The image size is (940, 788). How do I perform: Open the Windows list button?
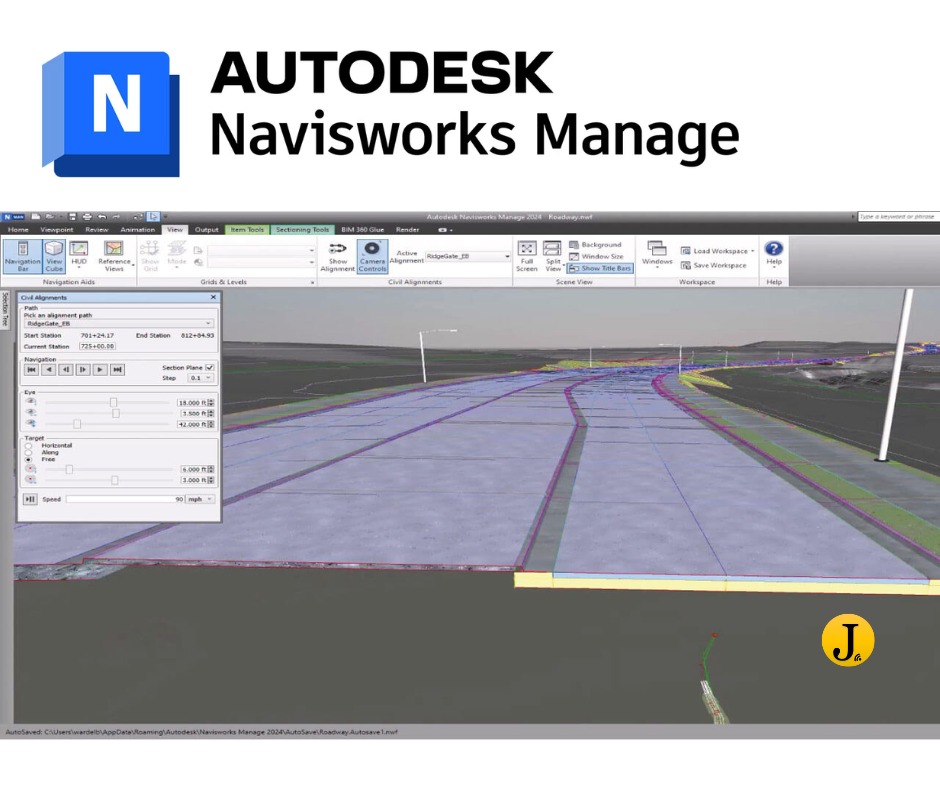click(657, 254)
